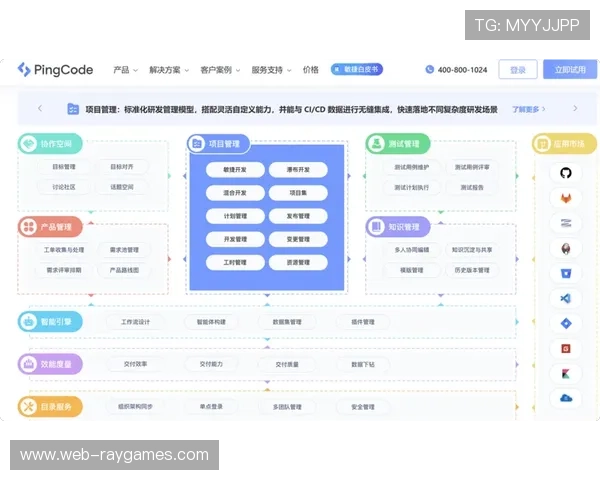This screenshot has height=480, width=600.
Task: Click 目标管理 in 协作空间
Action: [x=64, y=167]
